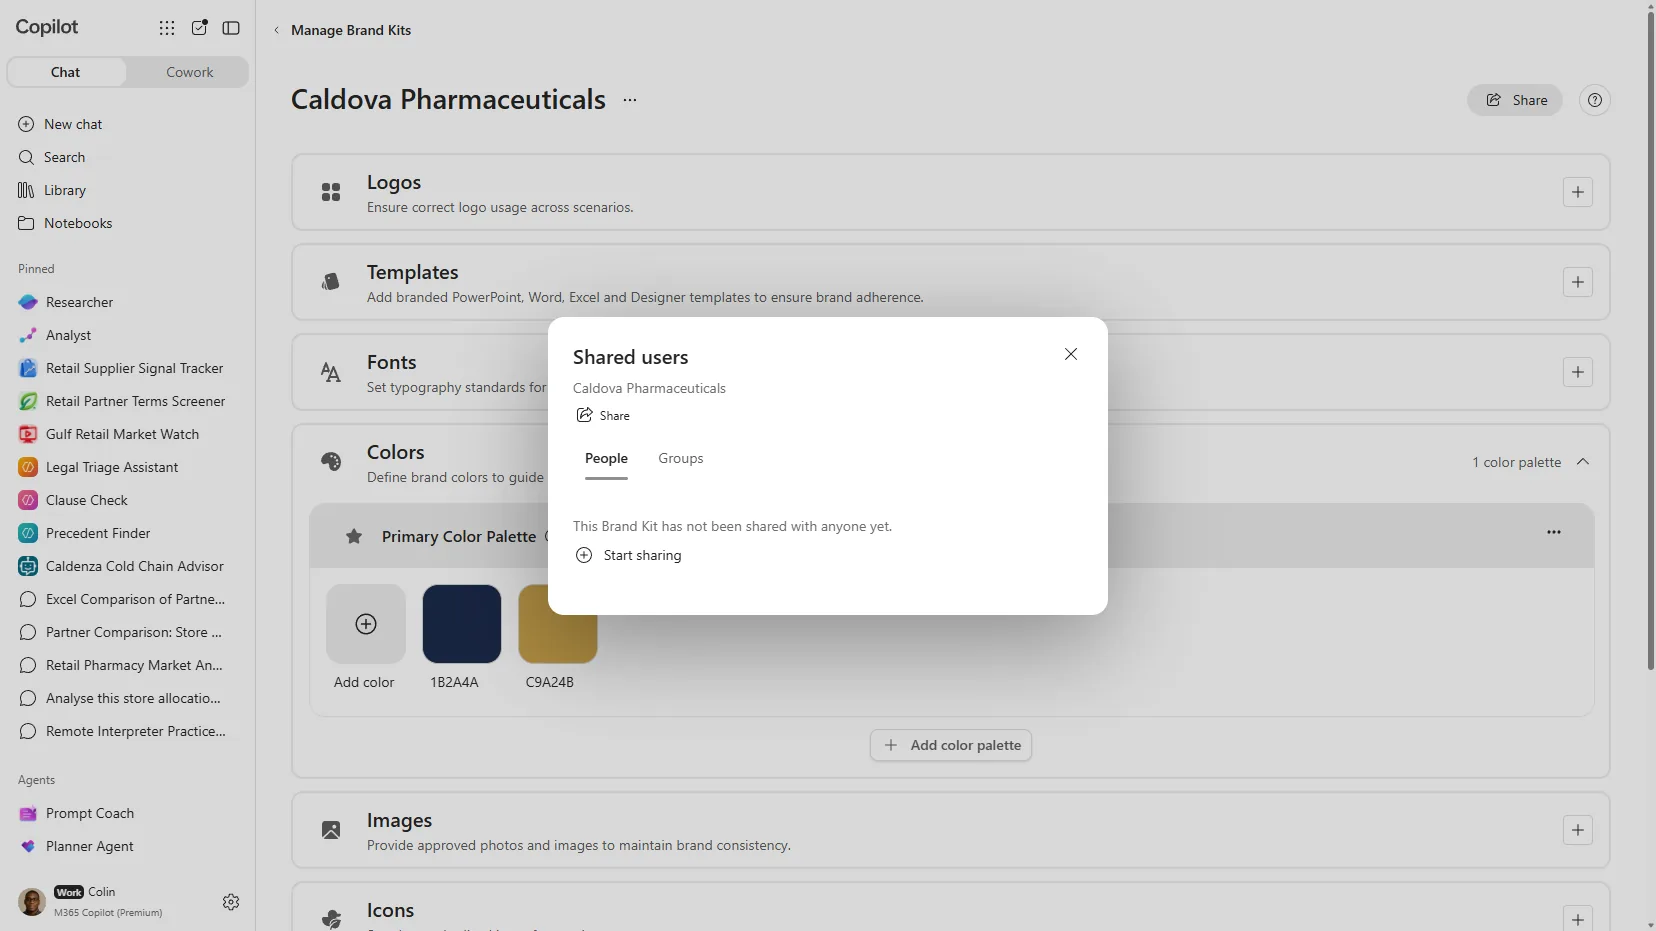Screen dimensions: 1656x931
Task: Click the new chat compose icon in header
Action: click(200, 28)
